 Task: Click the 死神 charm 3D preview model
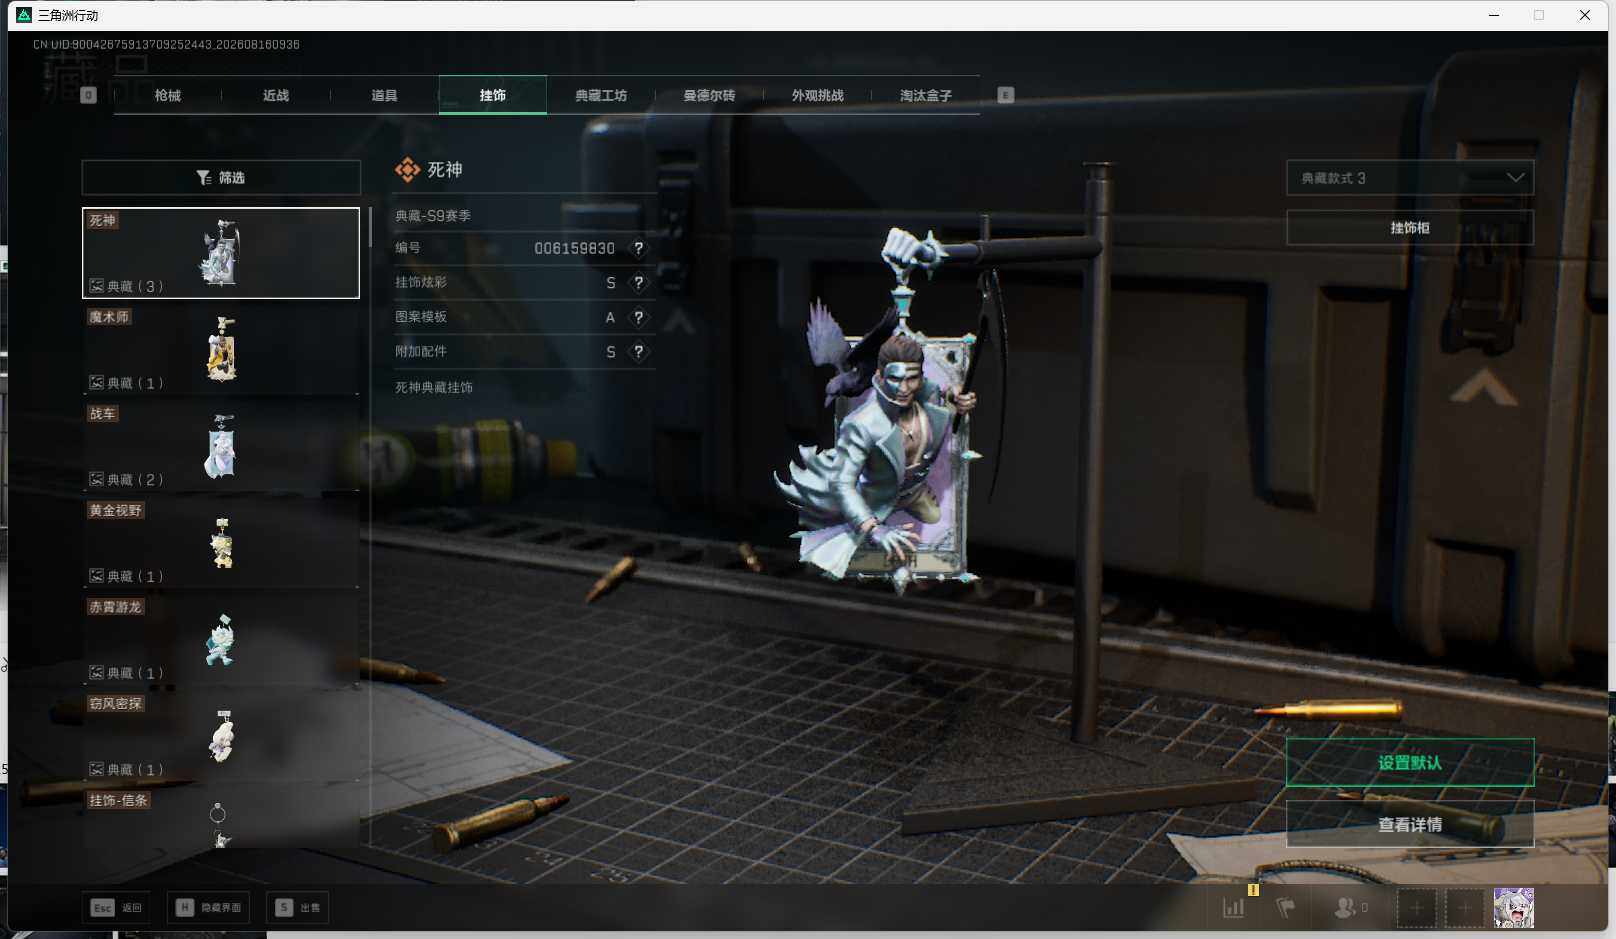coord(892,410)
